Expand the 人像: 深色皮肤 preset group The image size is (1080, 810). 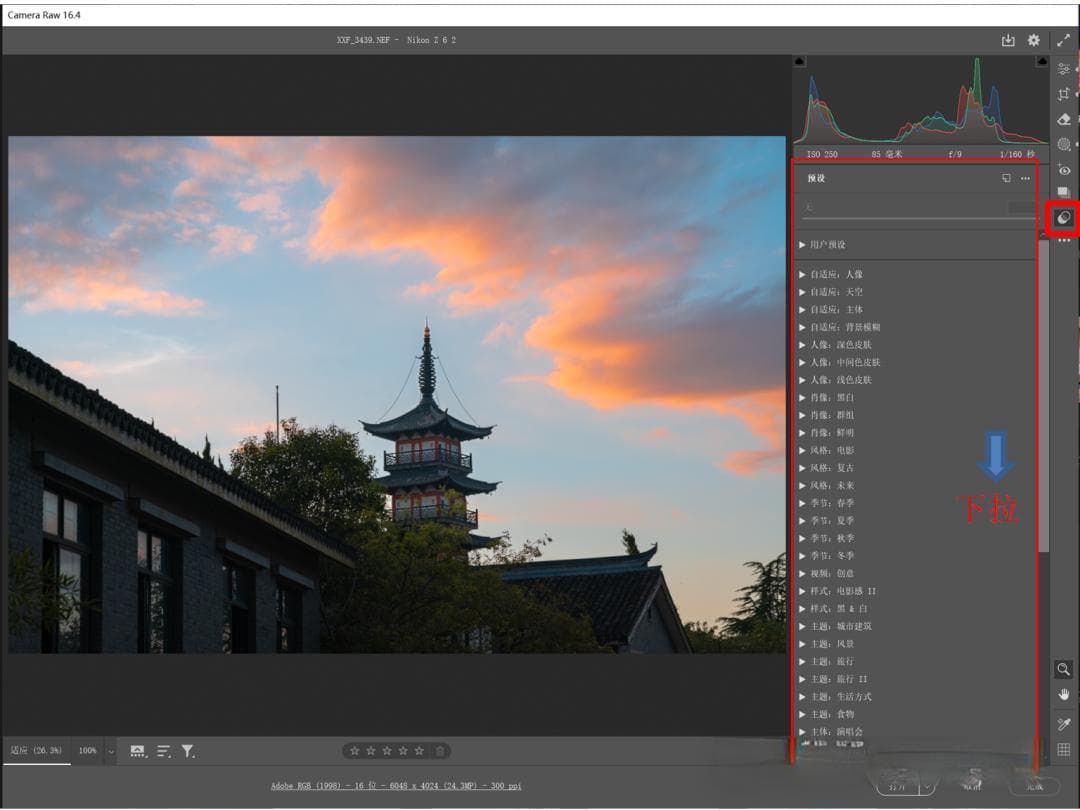[802, 344]
